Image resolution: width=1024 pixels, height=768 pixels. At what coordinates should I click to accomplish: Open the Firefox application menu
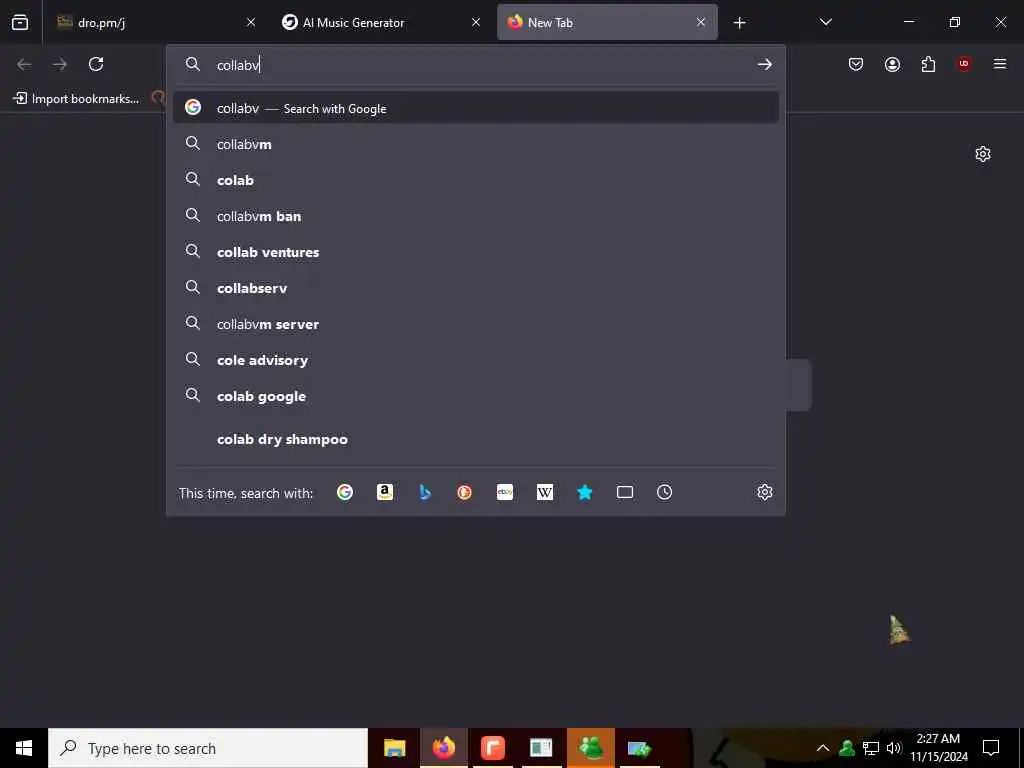1000,64
